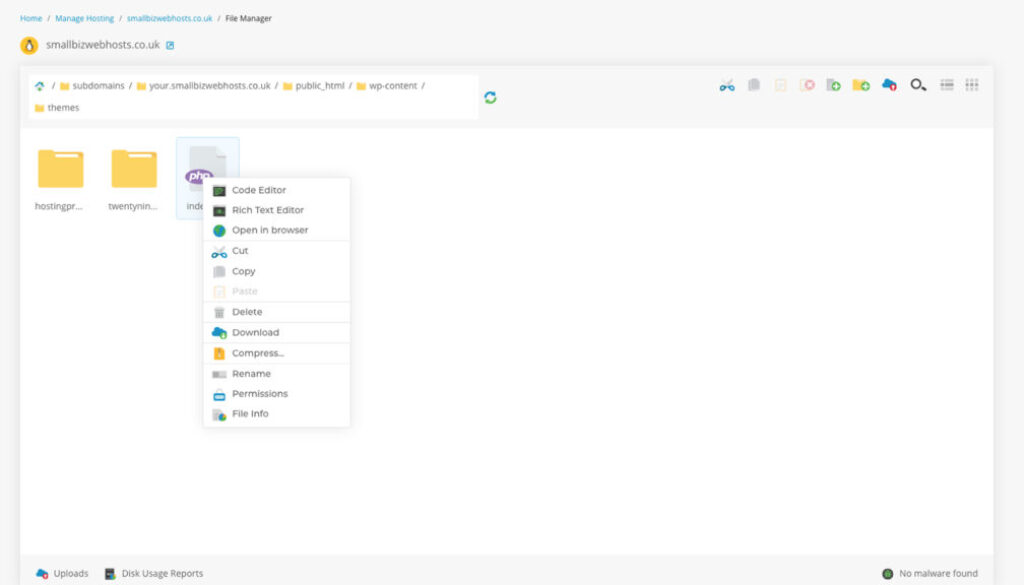Open the hostingpr... folder
Viewport: 1024px width, 585px height.
[60, 178]
